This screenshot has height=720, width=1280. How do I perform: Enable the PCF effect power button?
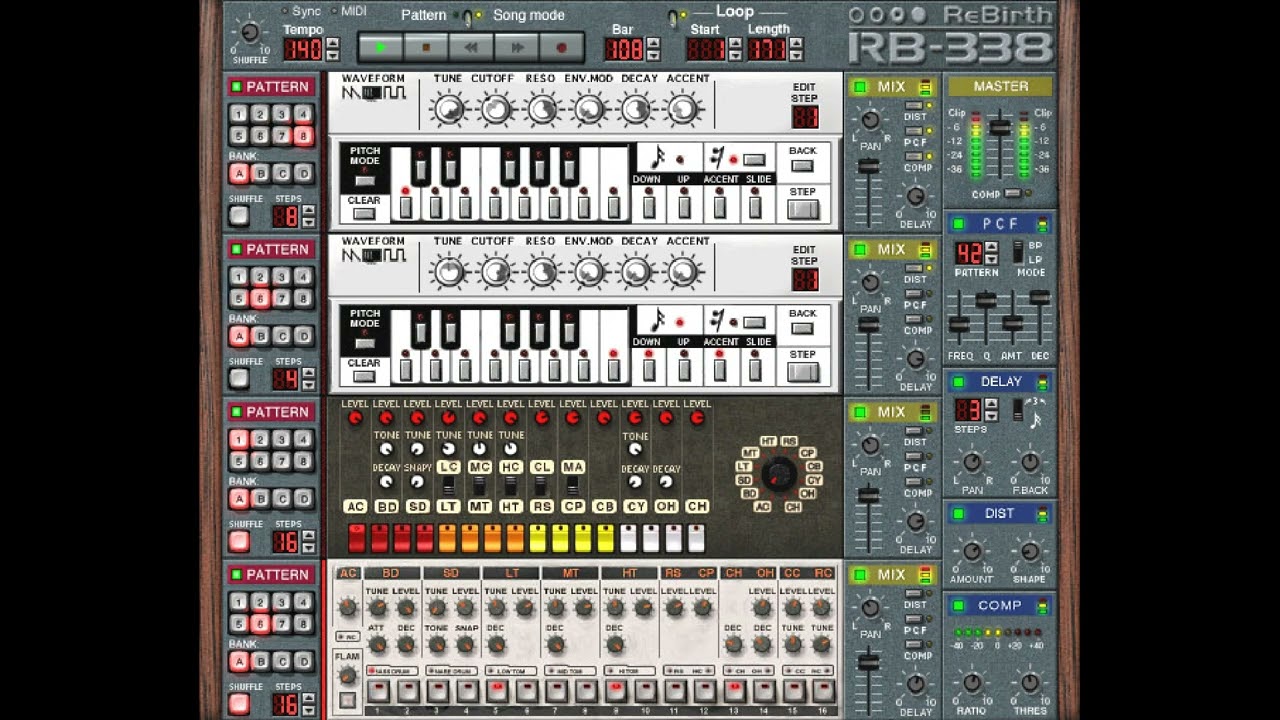click(x=958, y=224)
